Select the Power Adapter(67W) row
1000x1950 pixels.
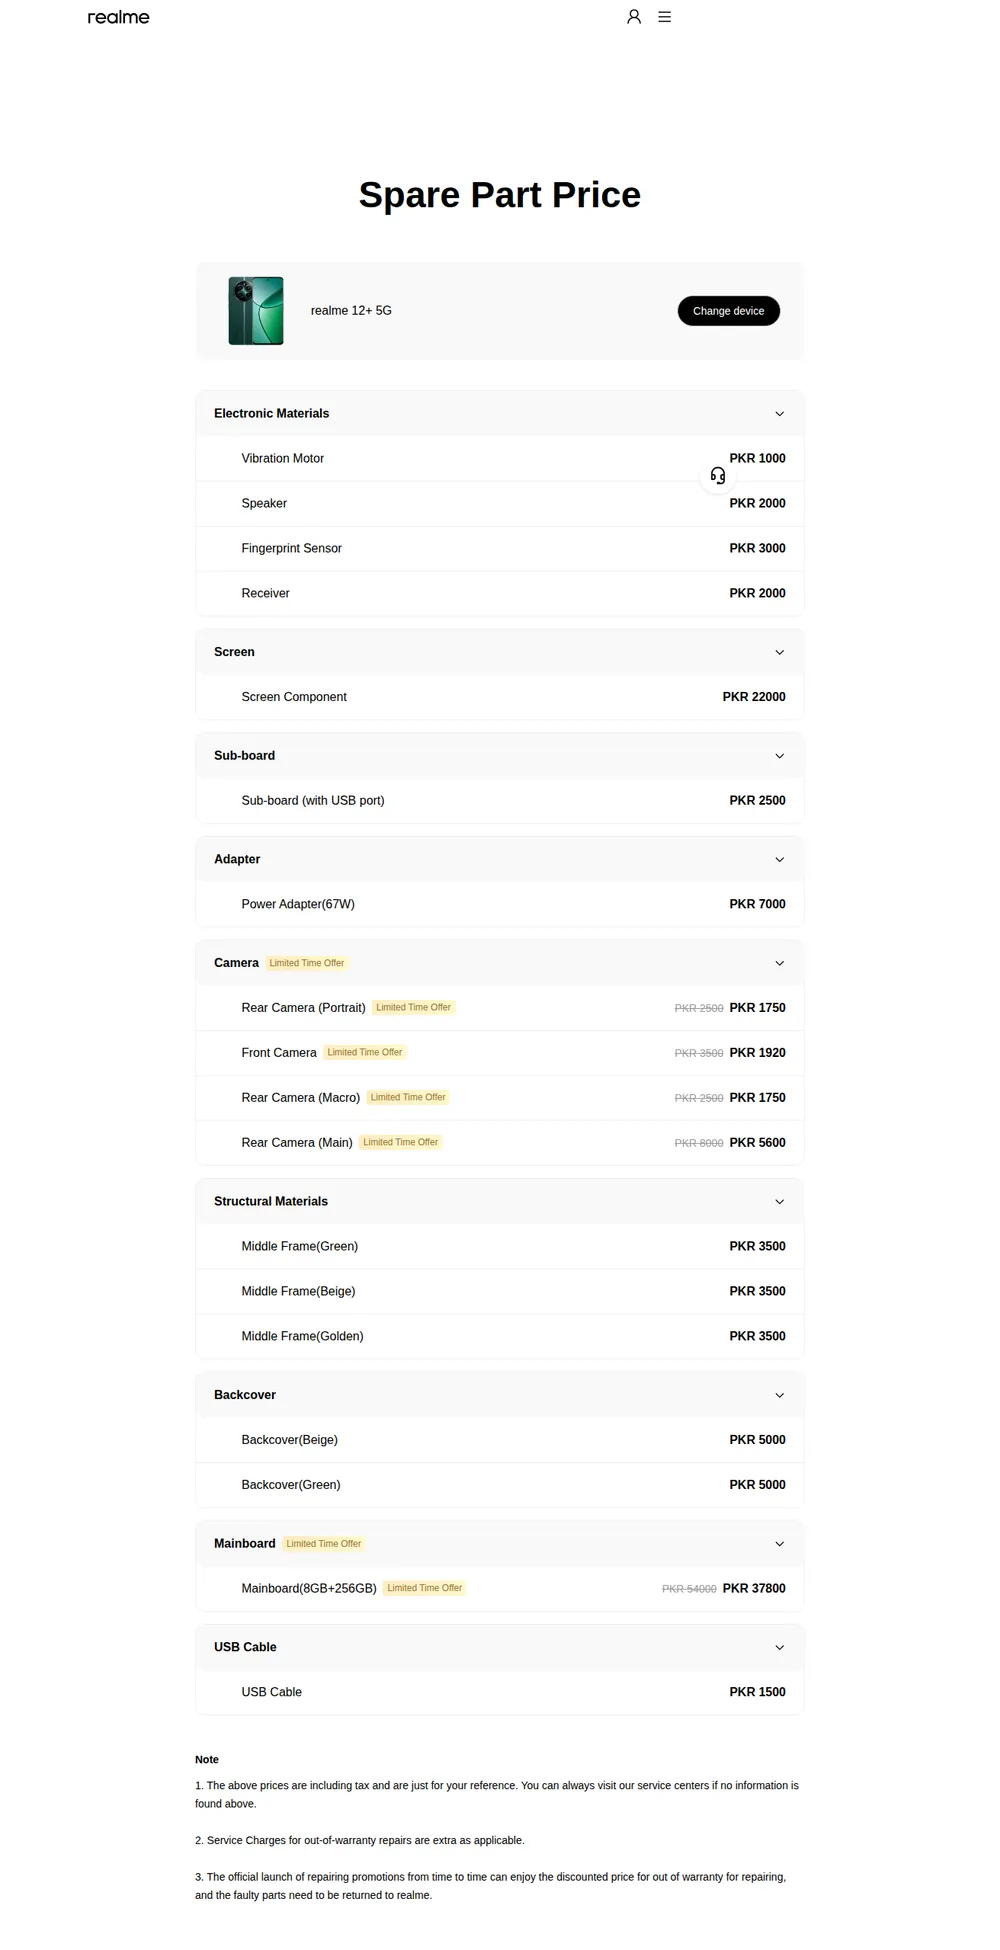500,904
